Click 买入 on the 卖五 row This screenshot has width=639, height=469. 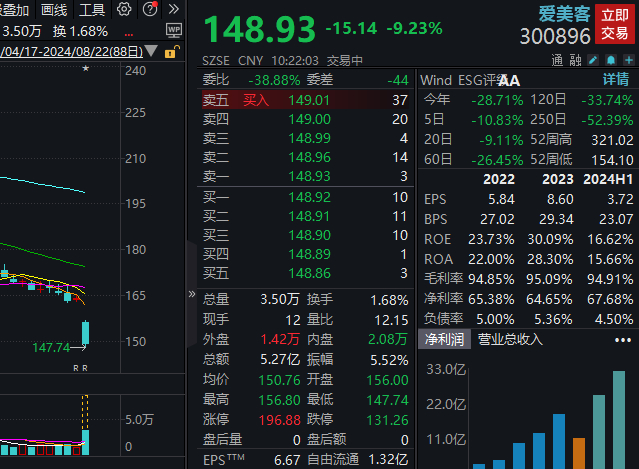[256, 100]
